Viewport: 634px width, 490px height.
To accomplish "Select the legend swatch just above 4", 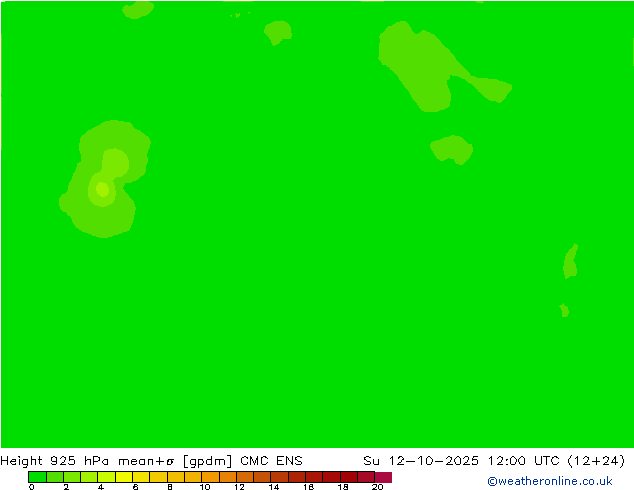I will (106, 477).
